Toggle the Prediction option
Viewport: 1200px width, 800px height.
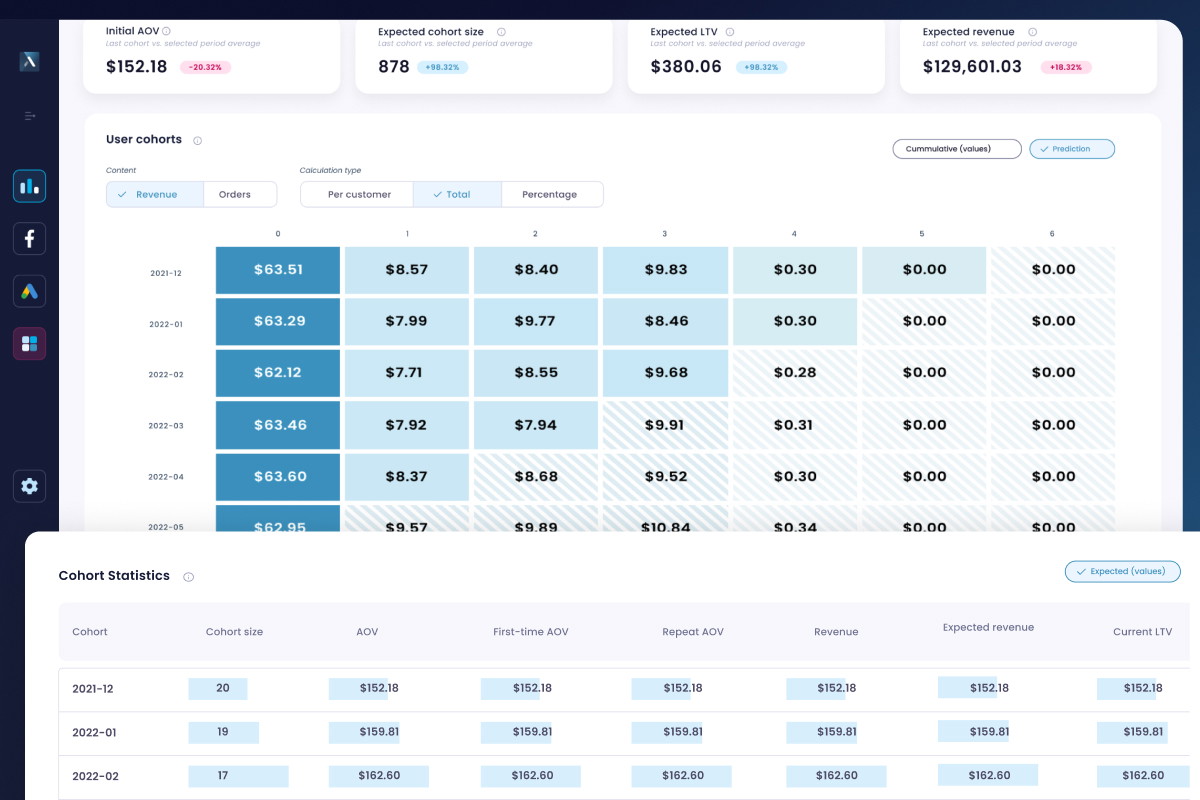[1072, 149]
